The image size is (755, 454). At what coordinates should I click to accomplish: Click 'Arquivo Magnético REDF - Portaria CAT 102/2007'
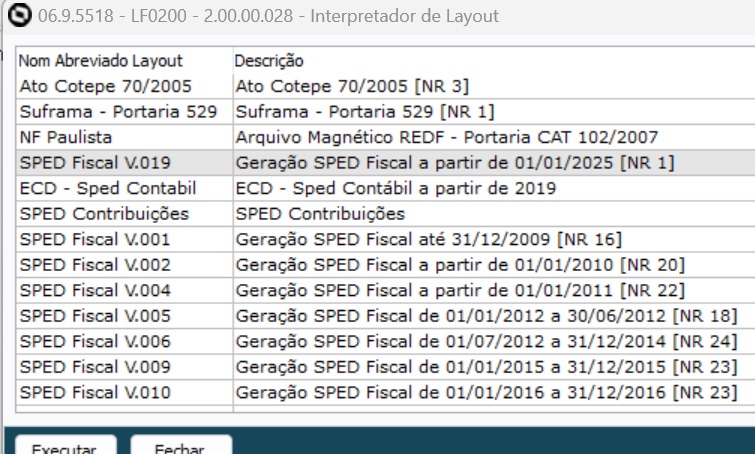[494, 137]
